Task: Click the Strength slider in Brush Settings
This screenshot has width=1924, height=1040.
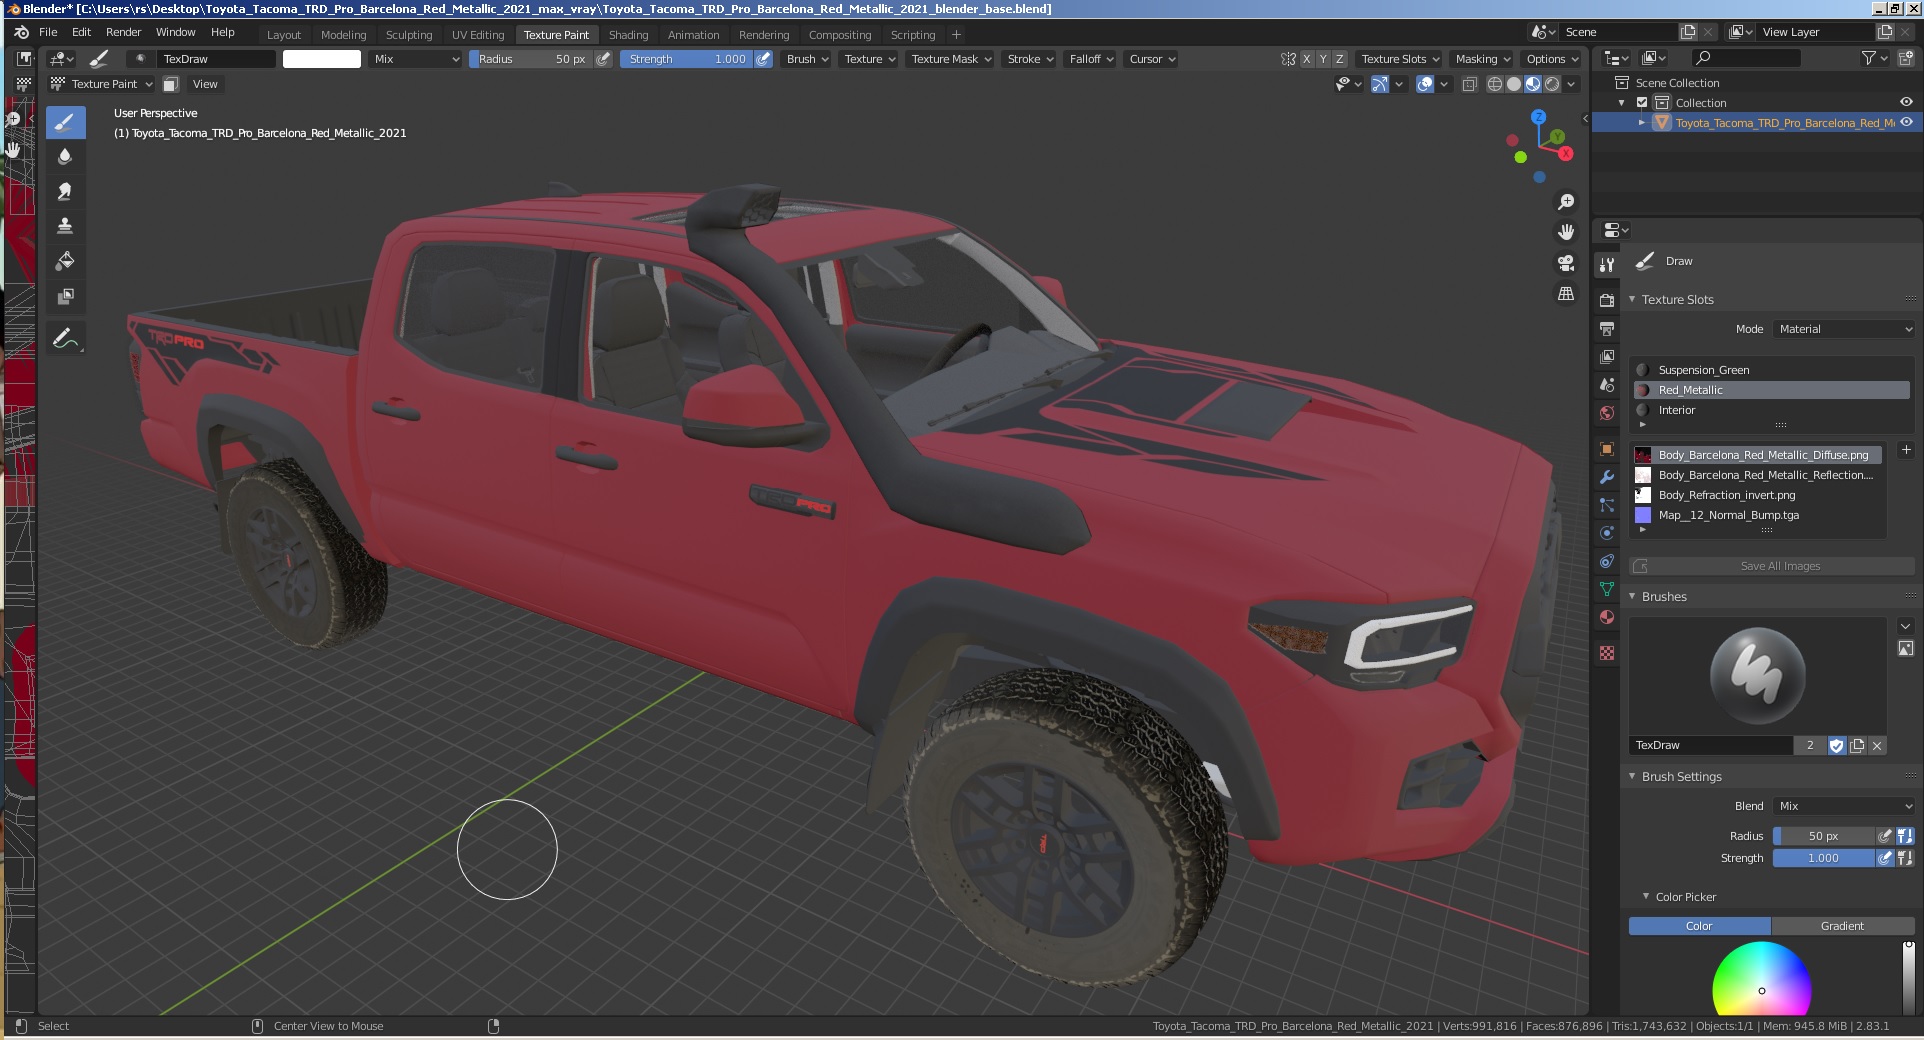Action: 1823,858
